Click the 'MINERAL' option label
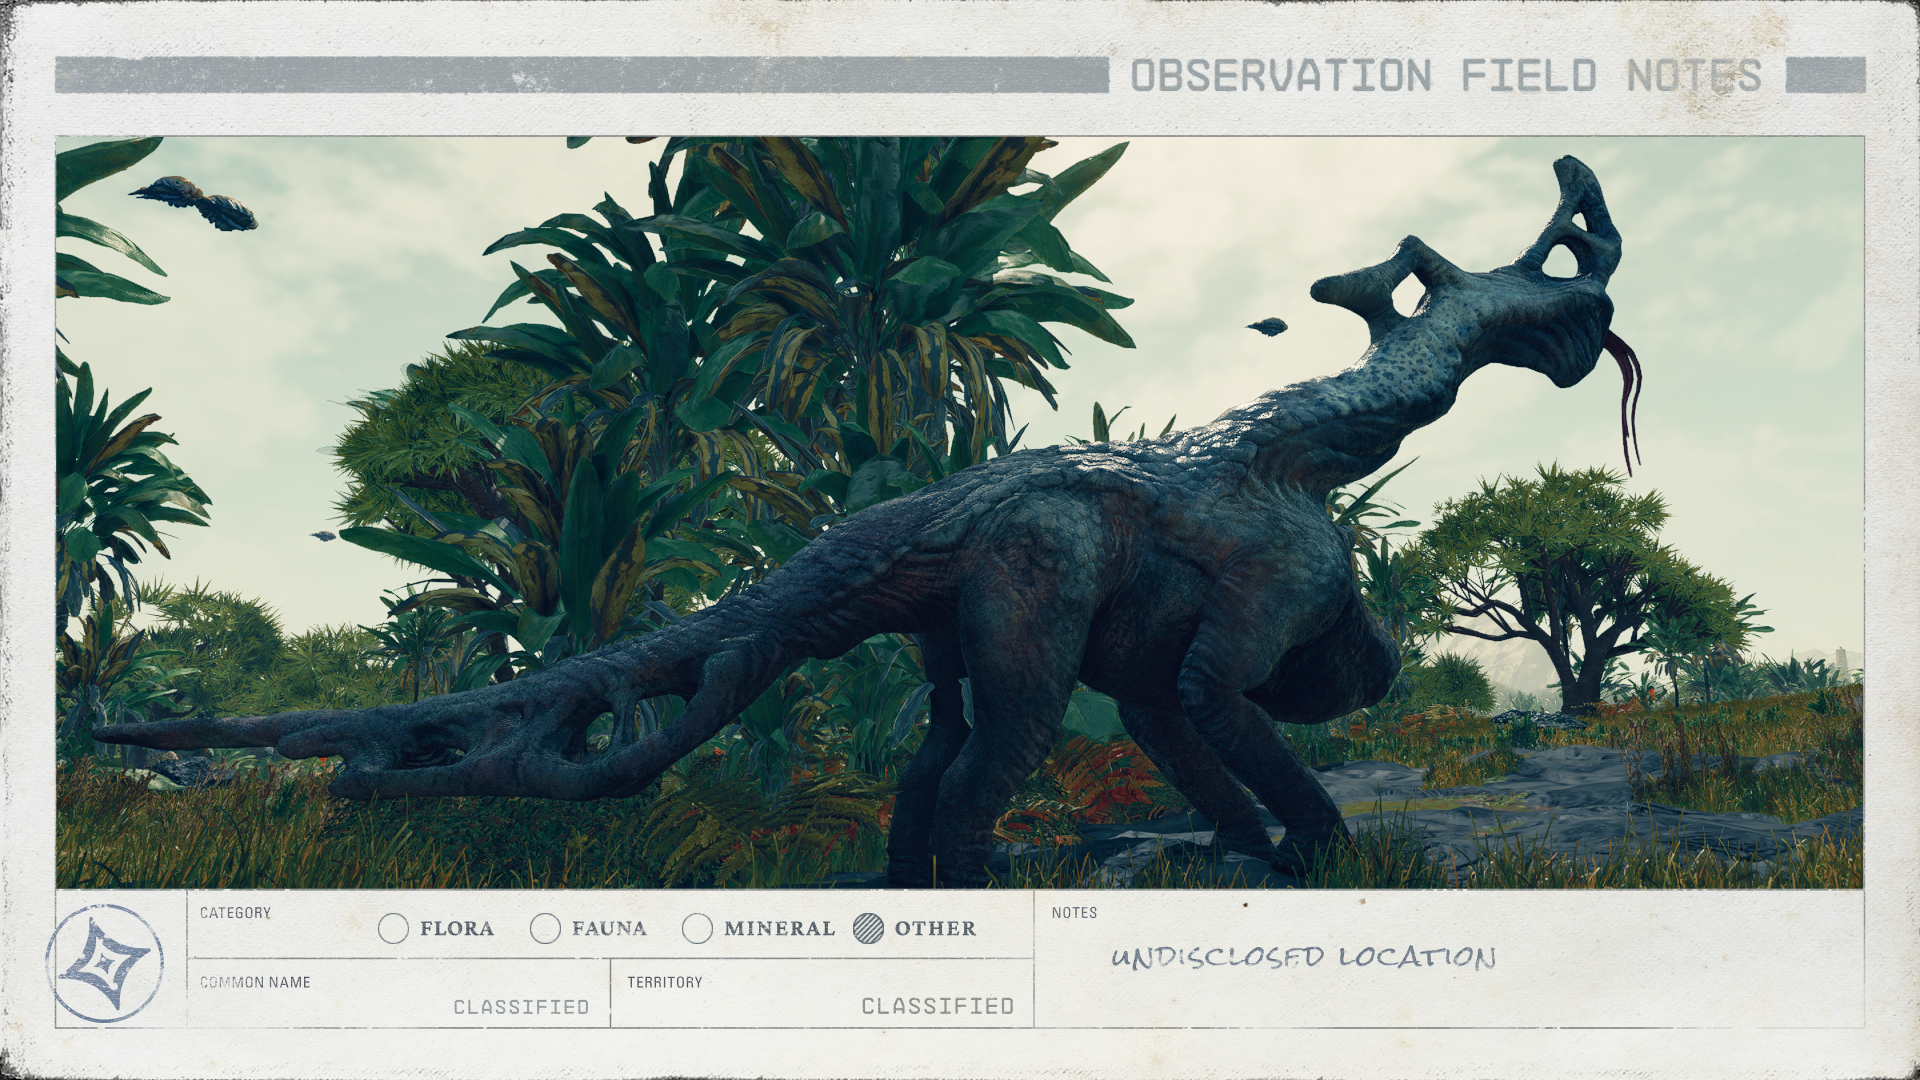The image size is (1920, 1080). tap(780, 929)
